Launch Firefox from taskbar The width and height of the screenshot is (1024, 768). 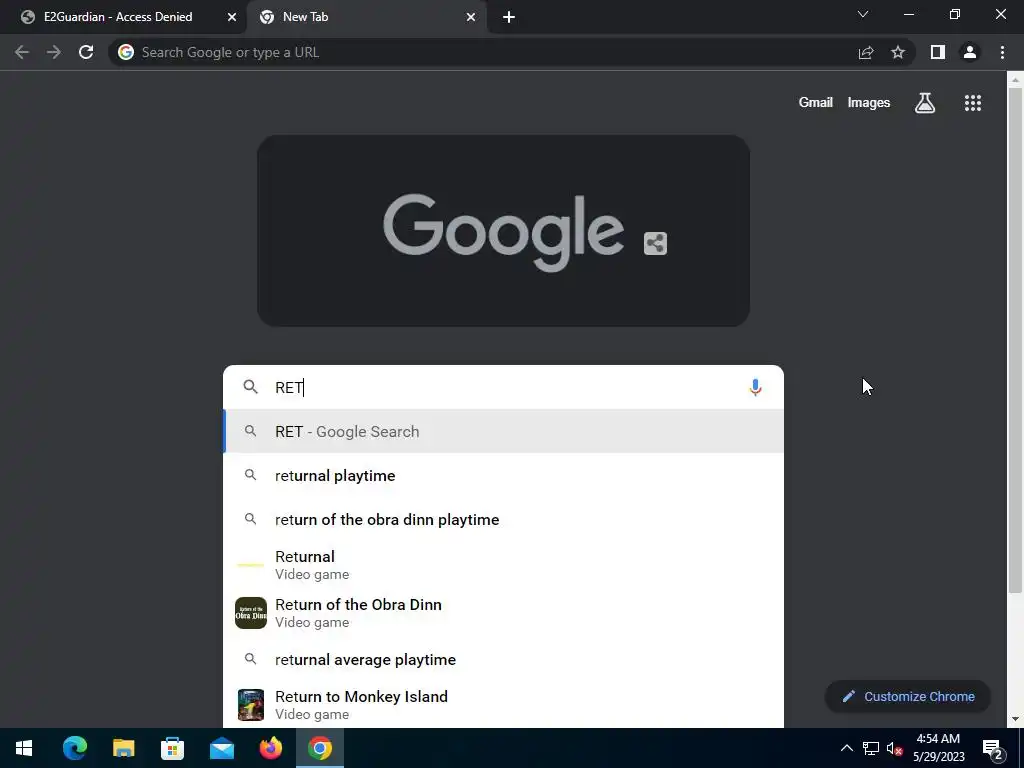pos(271,748)
